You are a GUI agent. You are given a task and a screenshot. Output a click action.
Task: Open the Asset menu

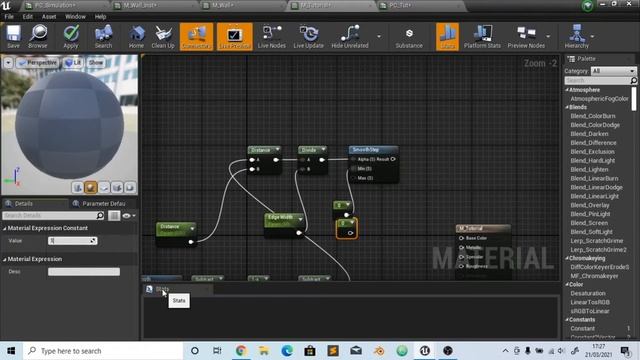(x=49, y=17)
